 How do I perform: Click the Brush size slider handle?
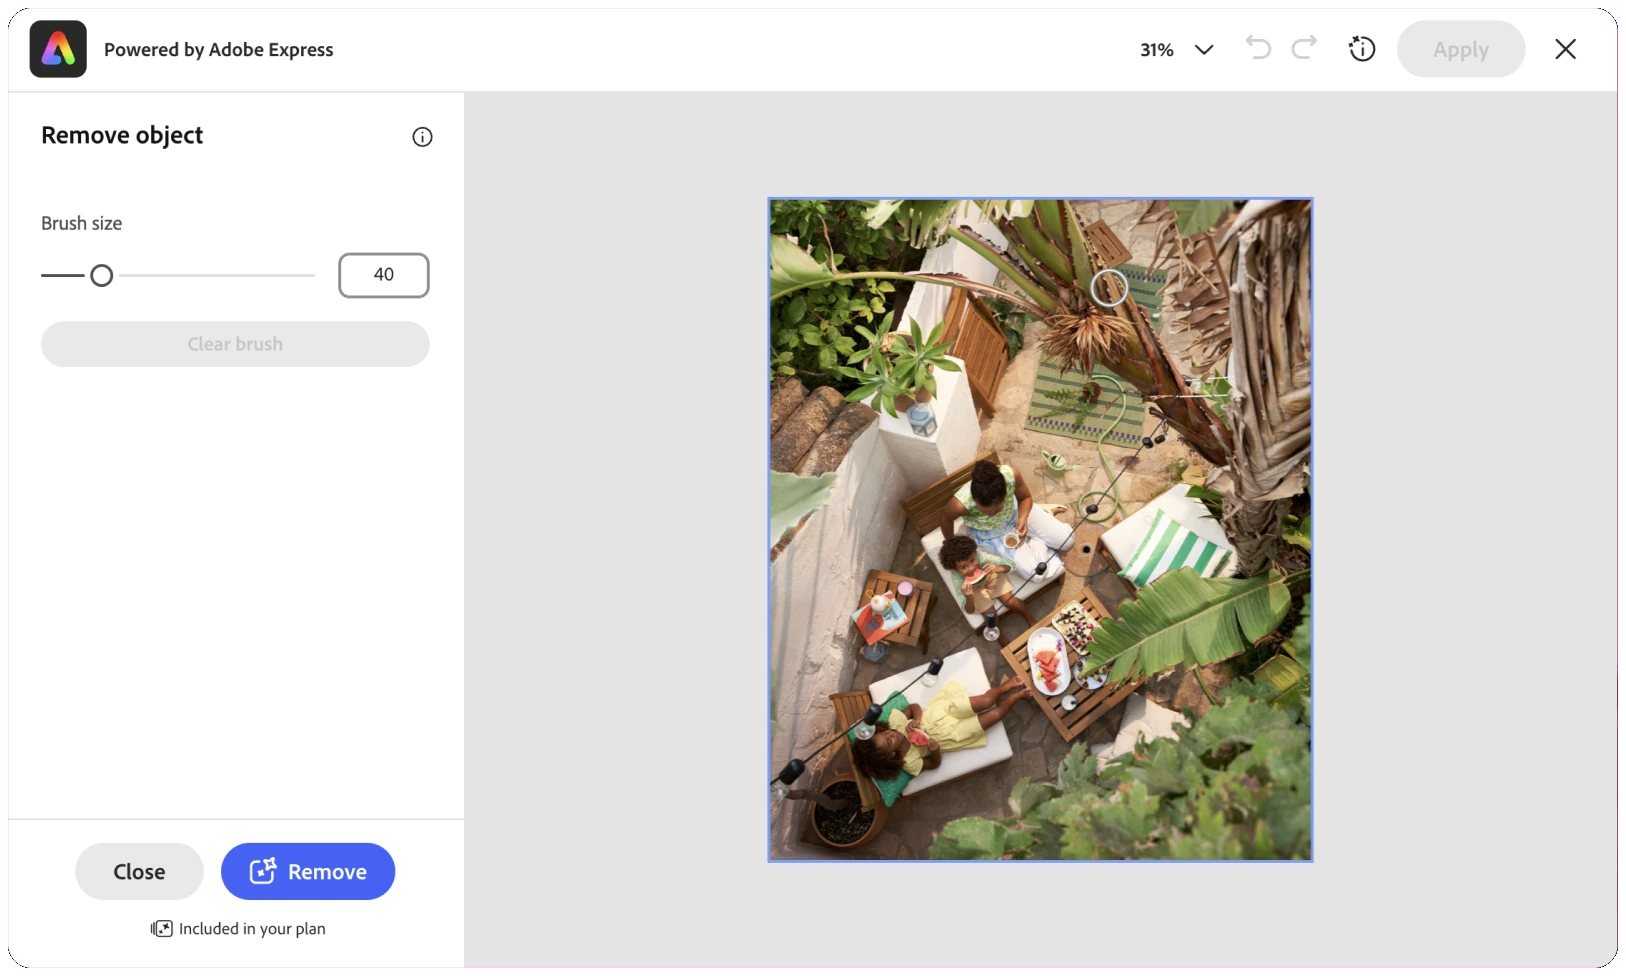(x=101, y=275)
